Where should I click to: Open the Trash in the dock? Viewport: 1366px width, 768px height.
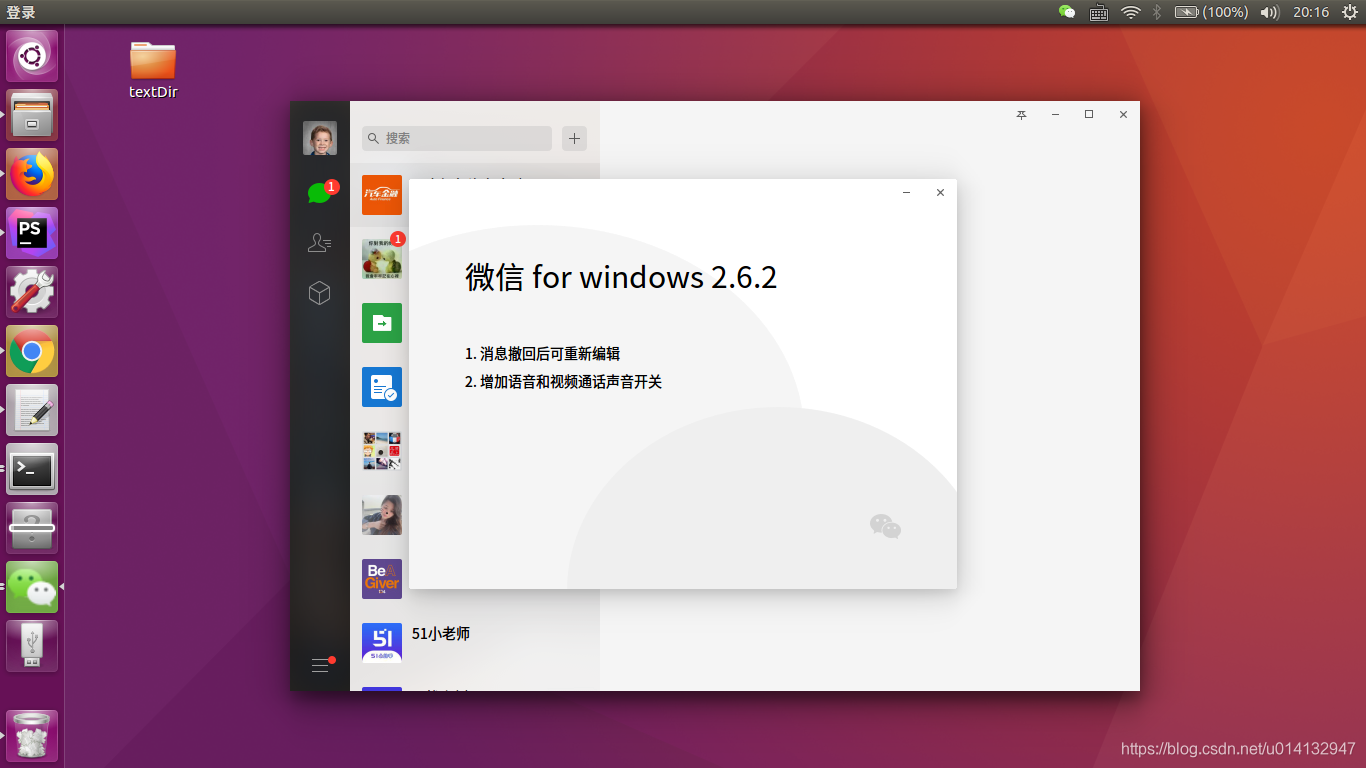coord(32,736)
